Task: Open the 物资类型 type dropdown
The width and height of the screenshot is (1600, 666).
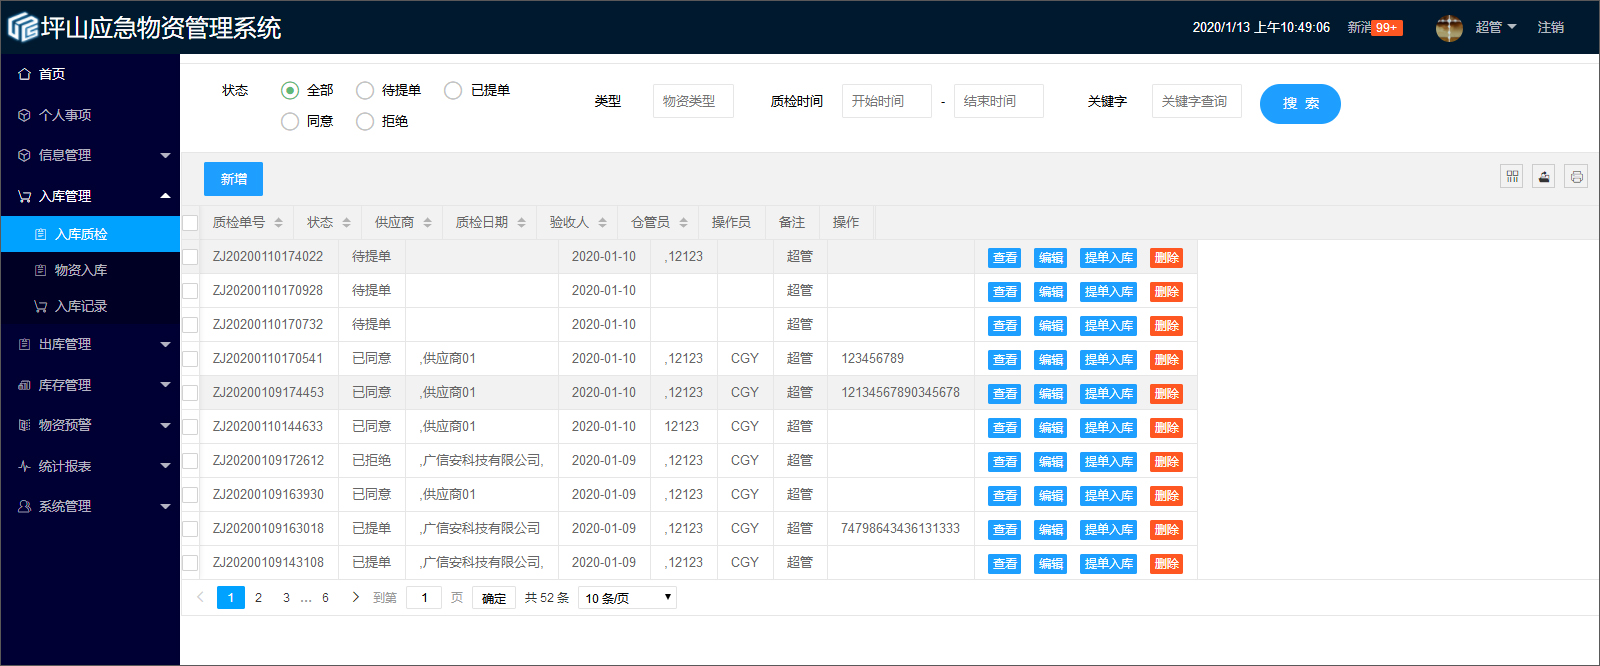Action: tap(693, 101)
